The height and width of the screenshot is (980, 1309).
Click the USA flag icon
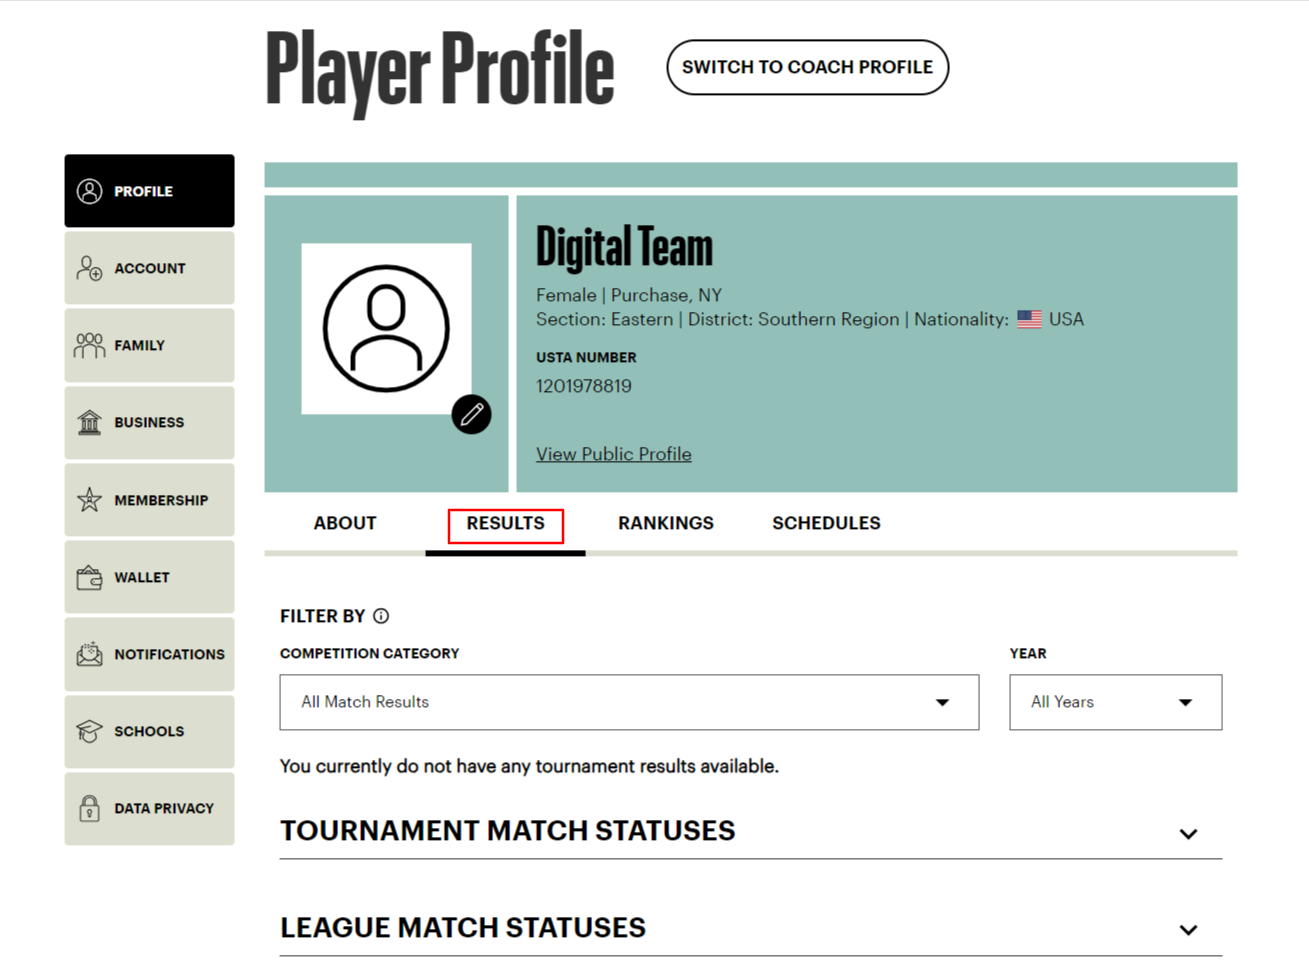click(x=1029, y=320)
